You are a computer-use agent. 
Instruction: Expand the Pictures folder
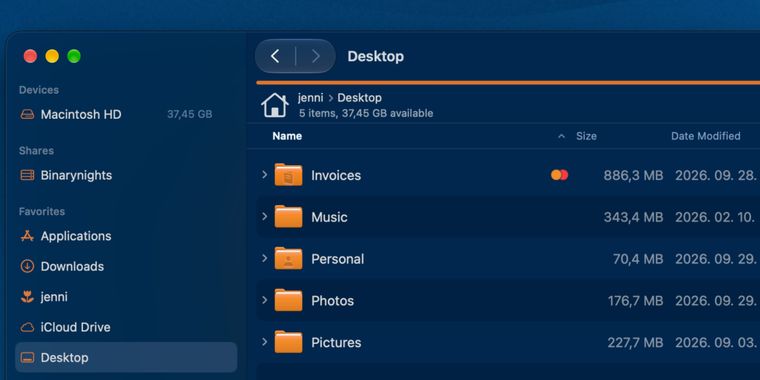point(265,342)
